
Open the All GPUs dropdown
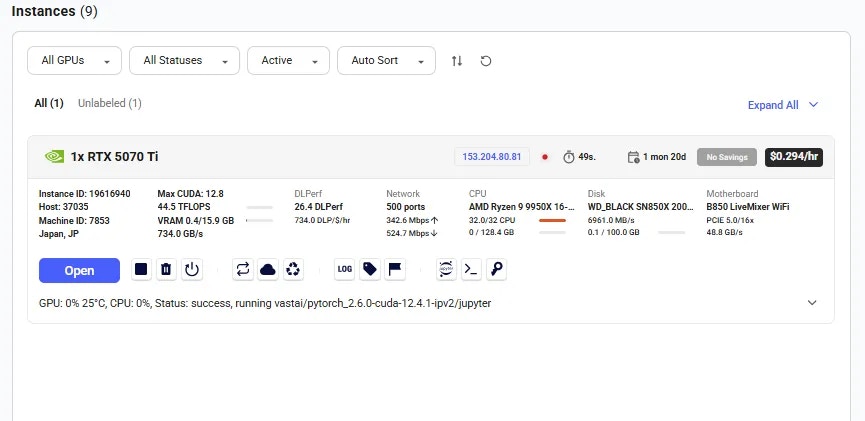pos(74,60)
